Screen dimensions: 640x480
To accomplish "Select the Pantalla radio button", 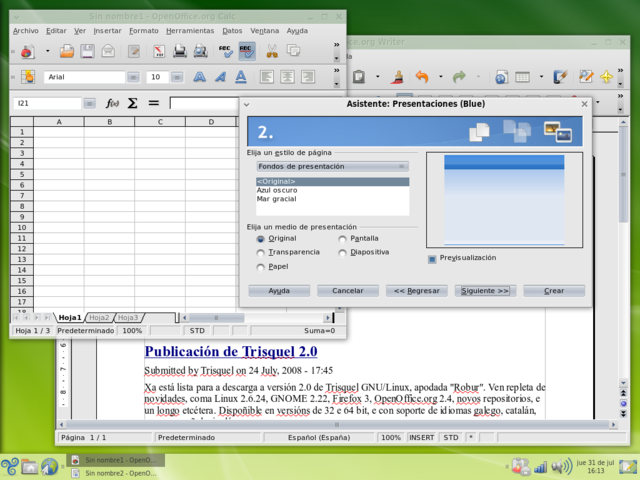I will (x=342, y=239).
